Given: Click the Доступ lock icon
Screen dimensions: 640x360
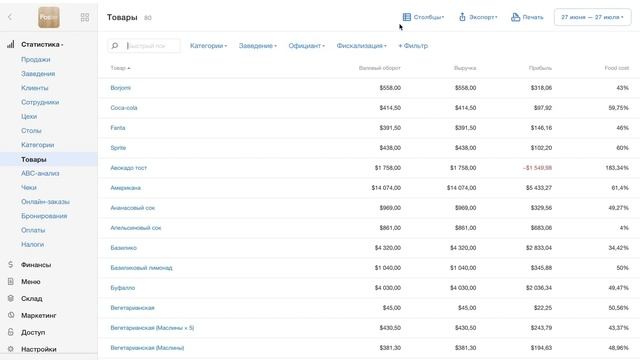Looking at the screenshot, I should point(11,332).
